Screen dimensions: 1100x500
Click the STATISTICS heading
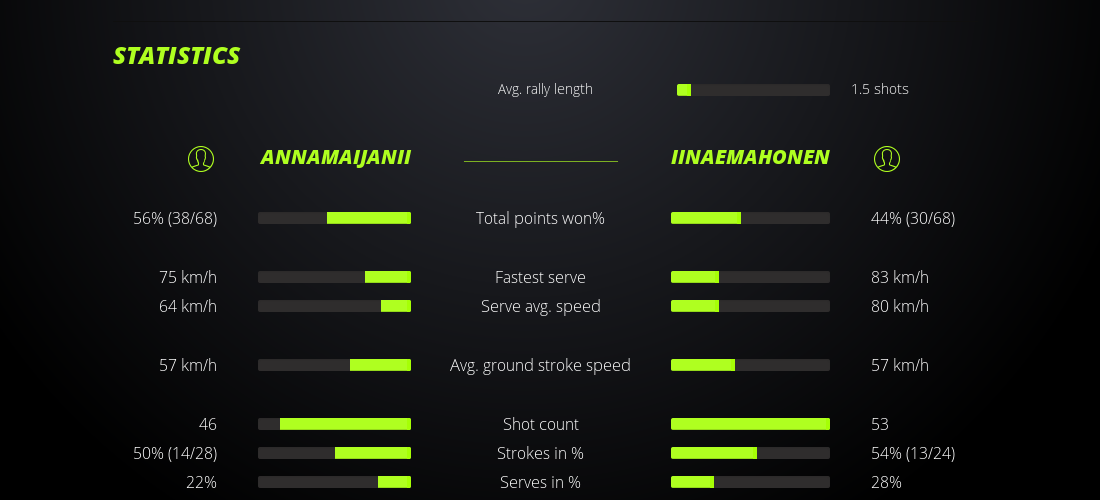[x=177, y=56]
